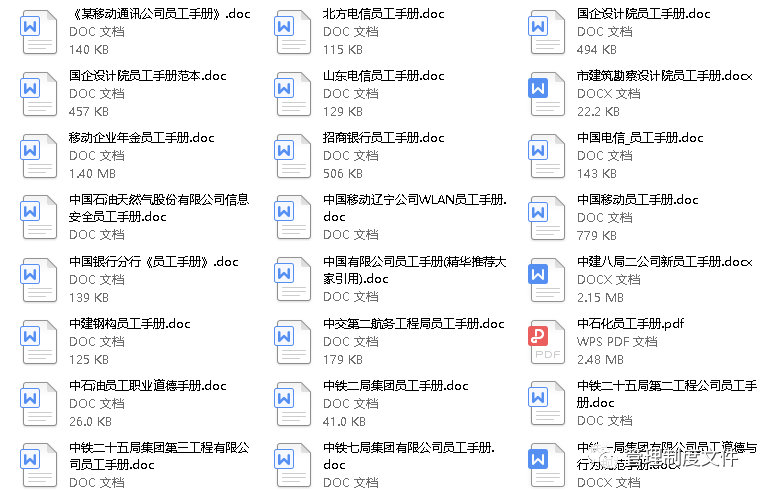Click the icon for 中石油员工职业道德手册.doc

coord(39,403)
